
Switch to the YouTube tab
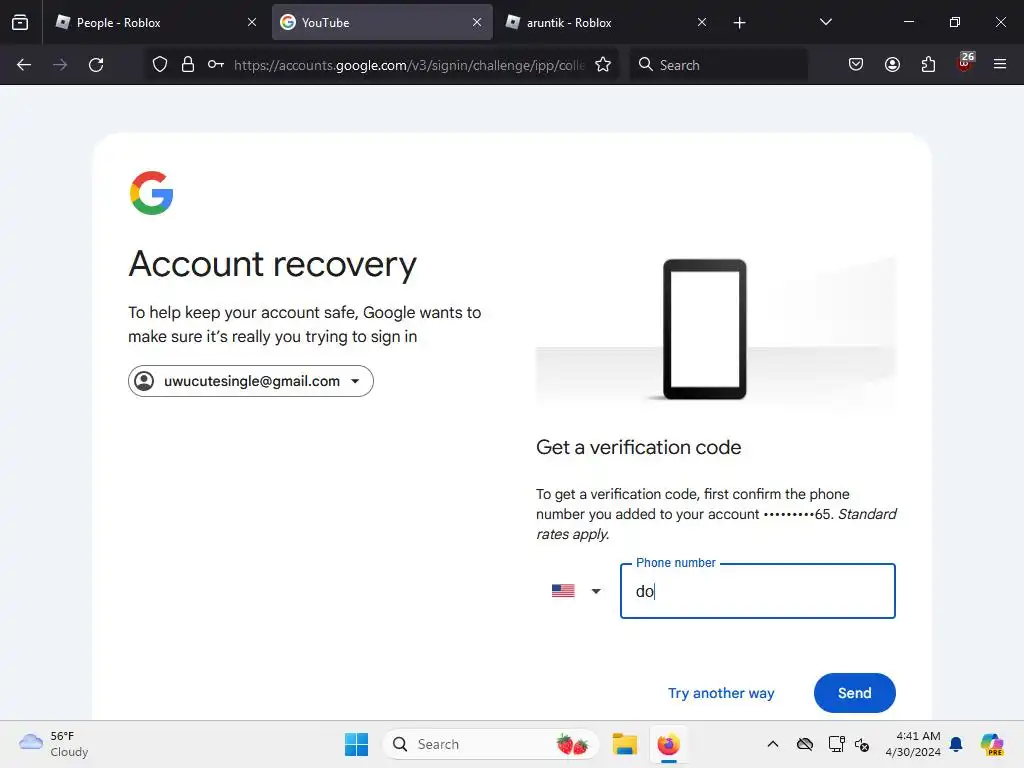[382, 22]
